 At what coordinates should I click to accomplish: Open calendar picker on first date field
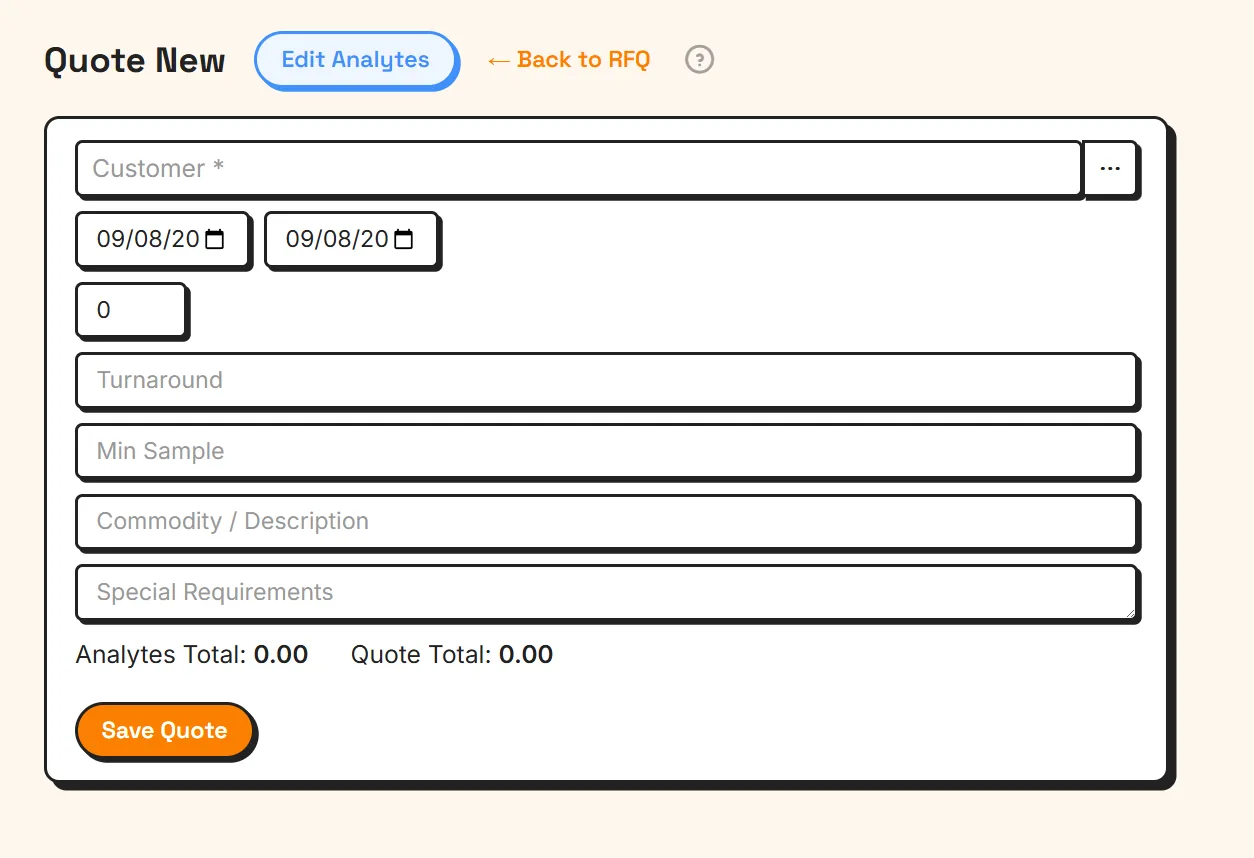[x=214, y=239]
